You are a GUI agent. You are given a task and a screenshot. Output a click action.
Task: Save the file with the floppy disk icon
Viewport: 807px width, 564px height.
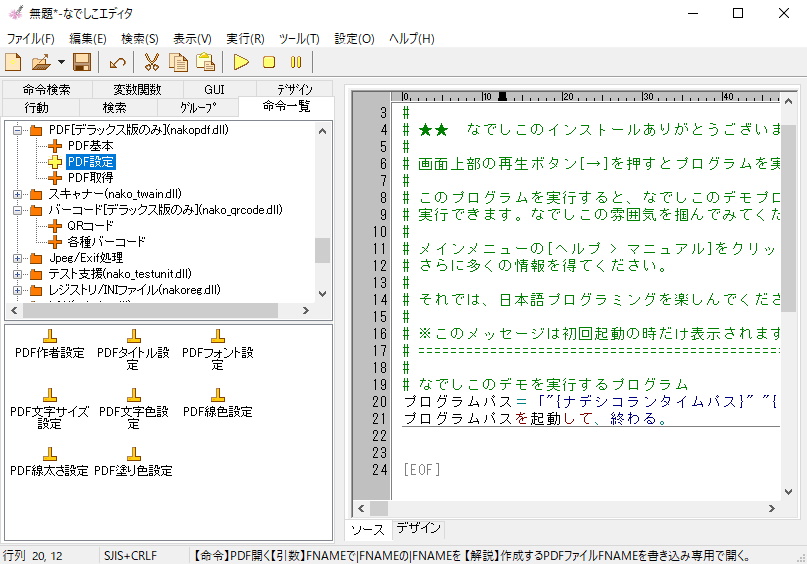pyautogui.click(x=82, y=62)
